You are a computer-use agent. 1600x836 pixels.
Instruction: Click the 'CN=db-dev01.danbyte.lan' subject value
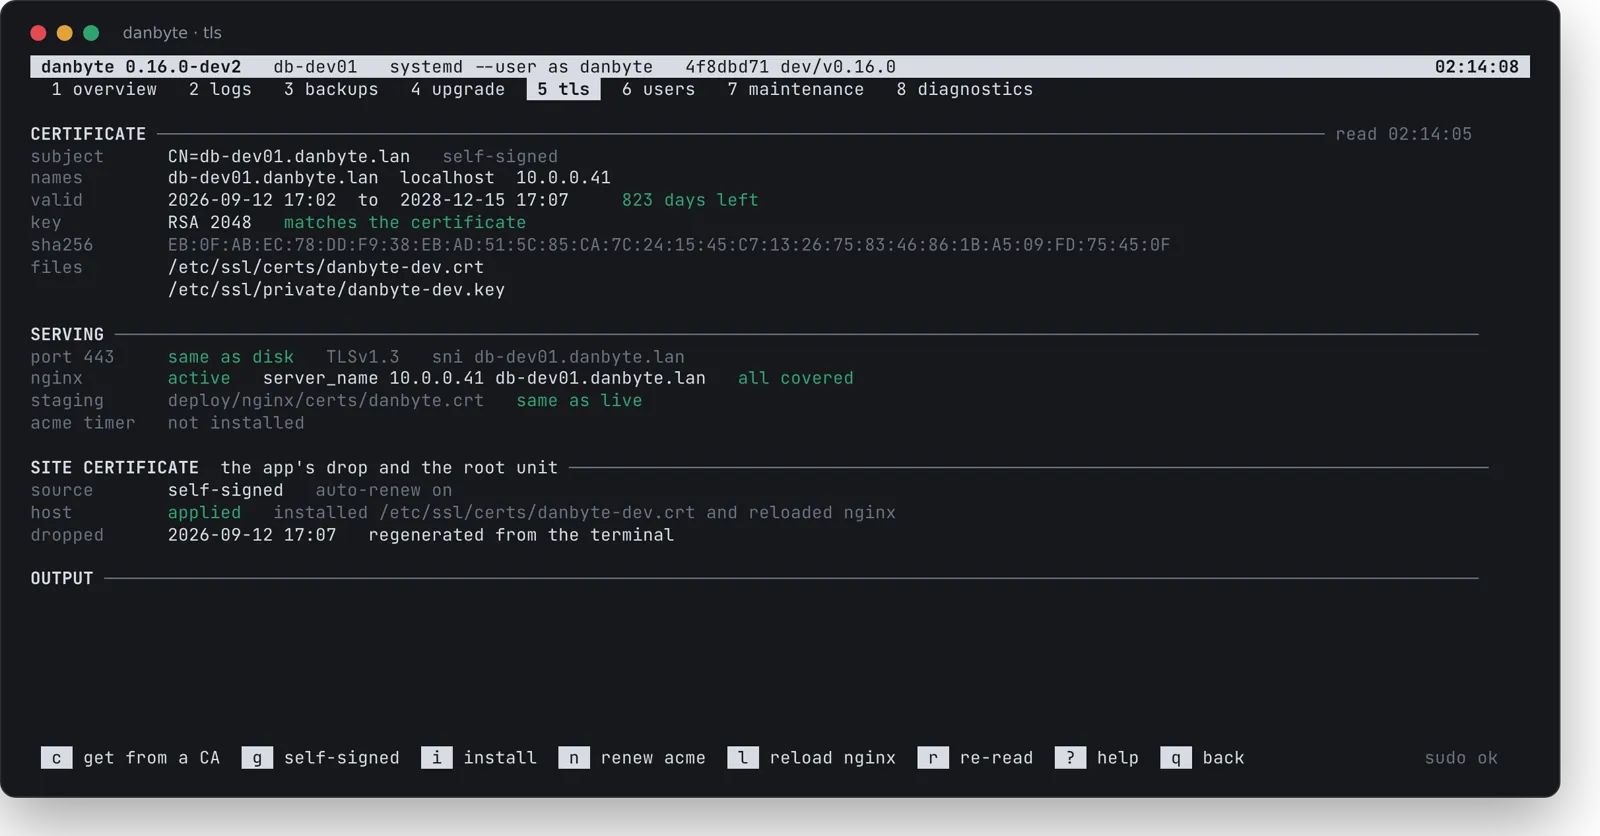(289, 156)
